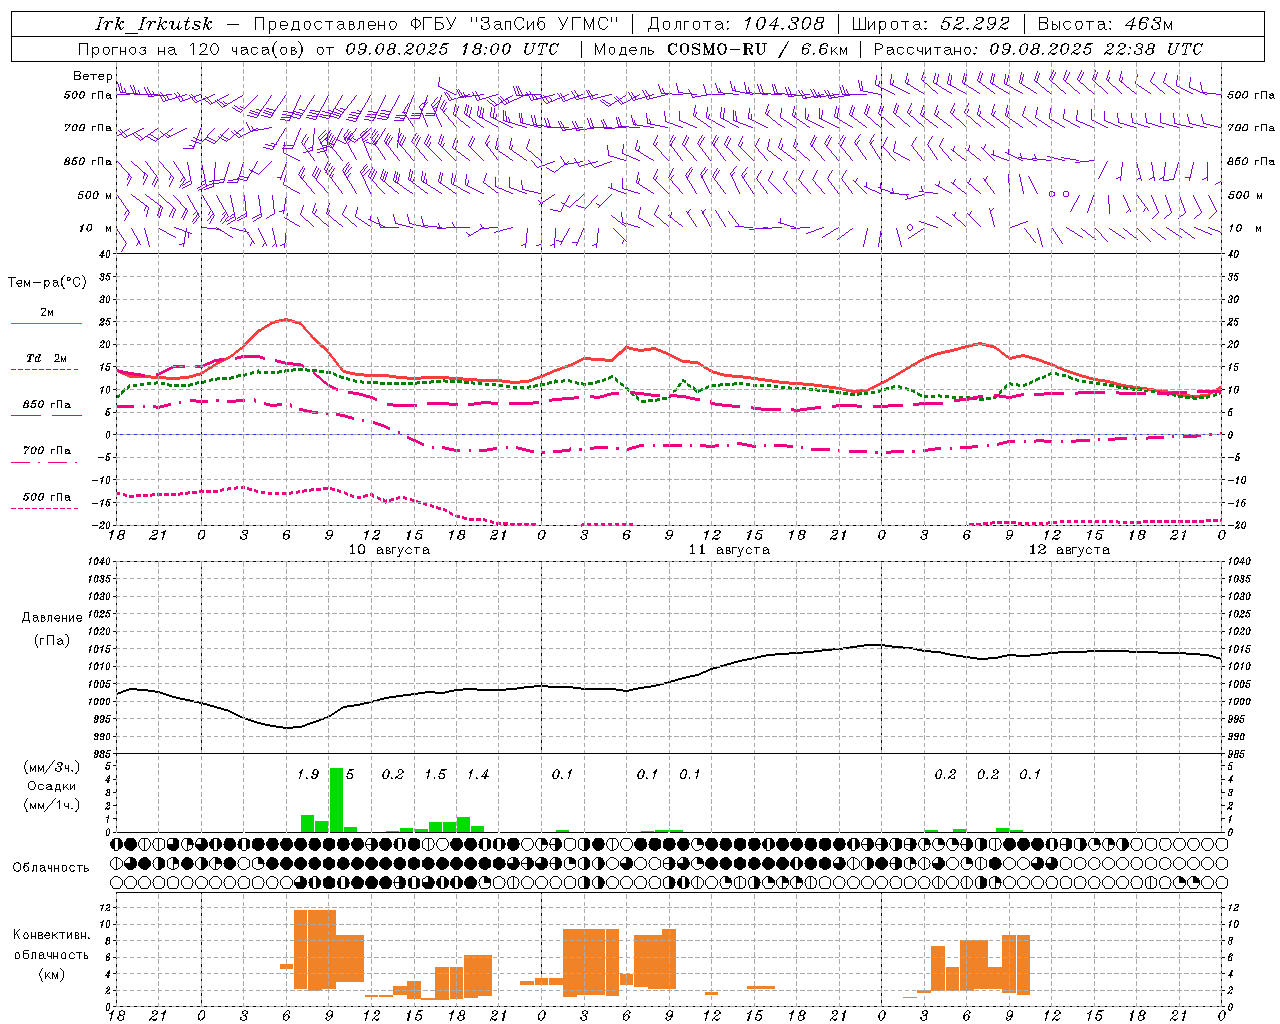The width and height of the screenshot is (1280, 1024).
Task: Select the provider text ФГБУ "ЗапСиб УГМС"
Action: [514, 24]
